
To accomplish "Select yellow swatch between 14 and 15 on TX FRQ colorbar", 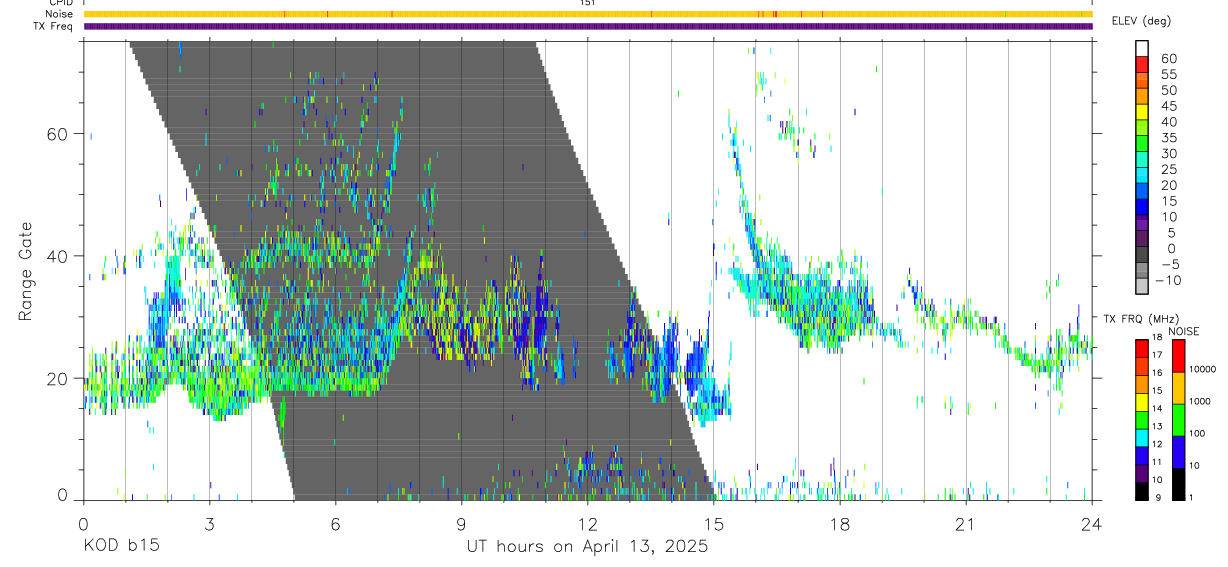I will (x=1142, y=402).
